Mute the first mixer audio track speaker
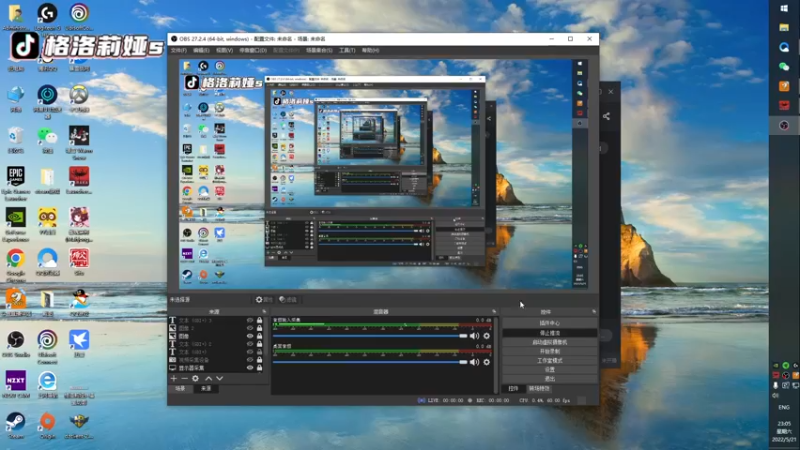Screen dimensions: 800x450 (x=474, y=336)
